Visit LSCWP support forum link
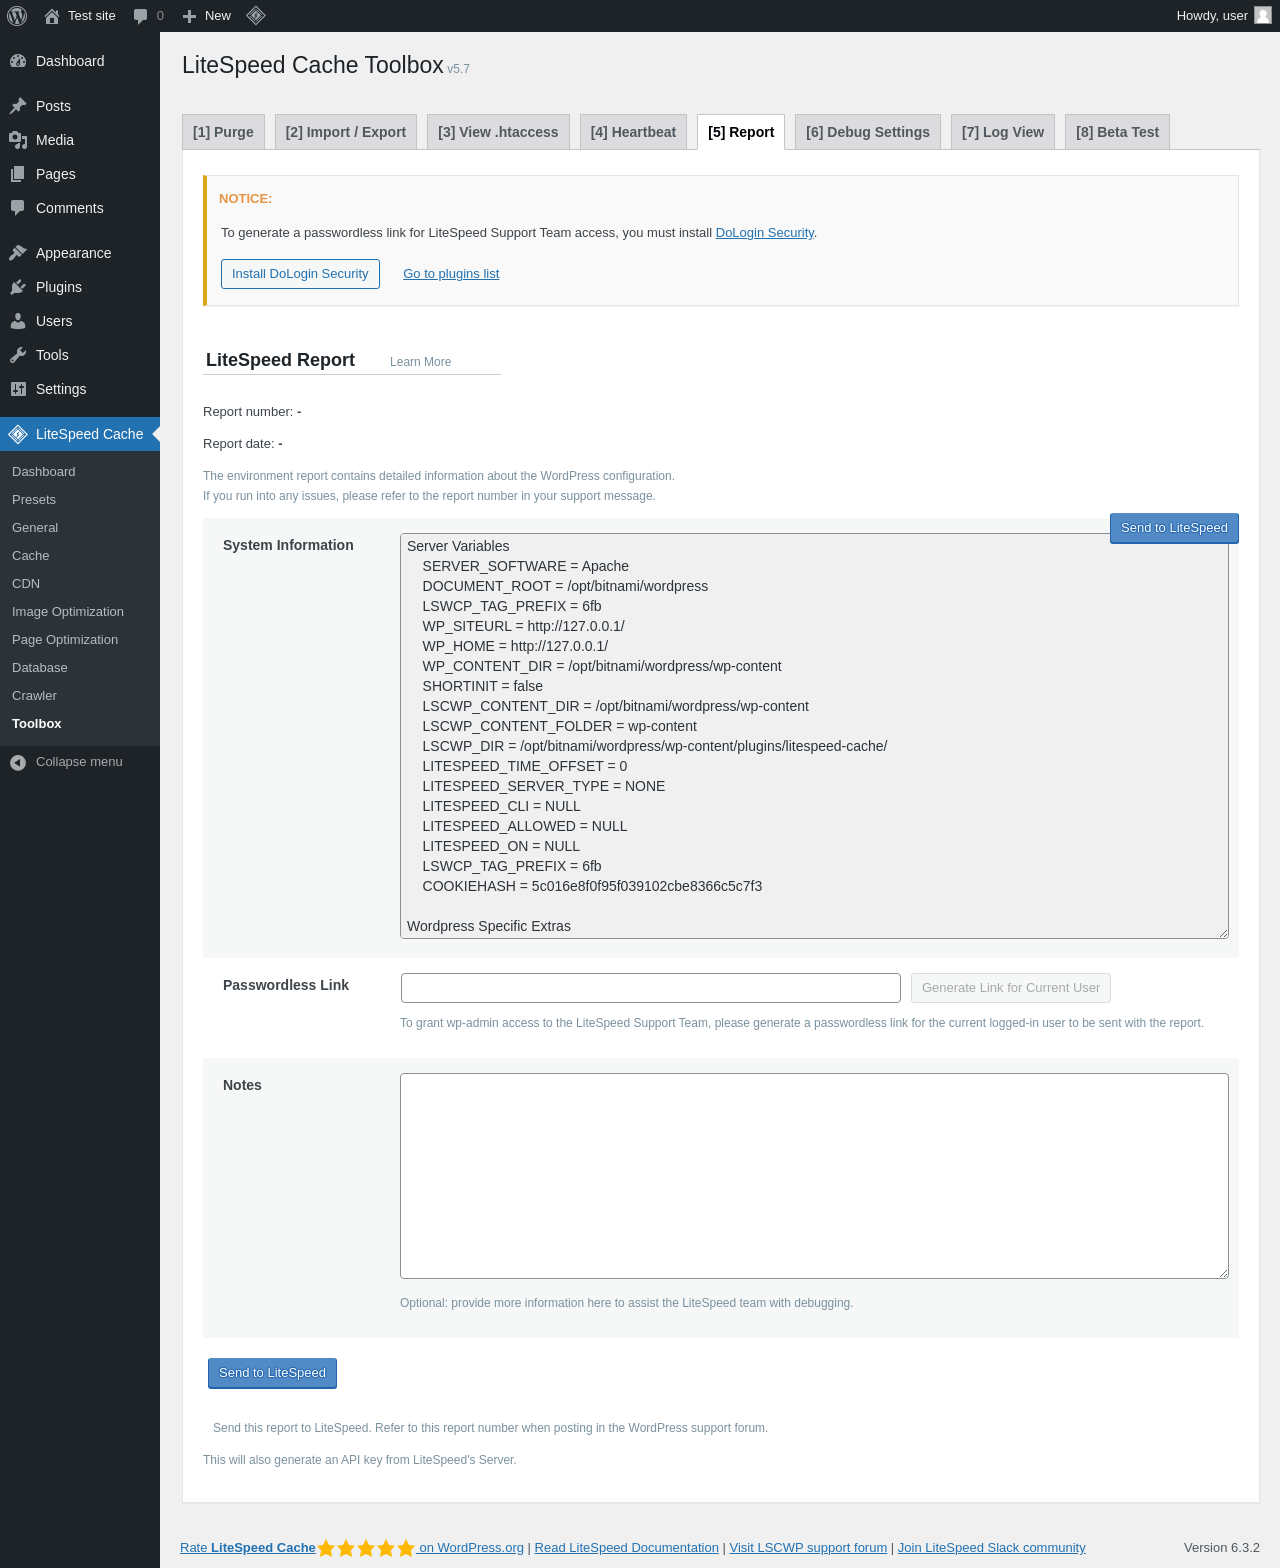Viewport: 1280px width, 1568px height. coord(808,1548)
